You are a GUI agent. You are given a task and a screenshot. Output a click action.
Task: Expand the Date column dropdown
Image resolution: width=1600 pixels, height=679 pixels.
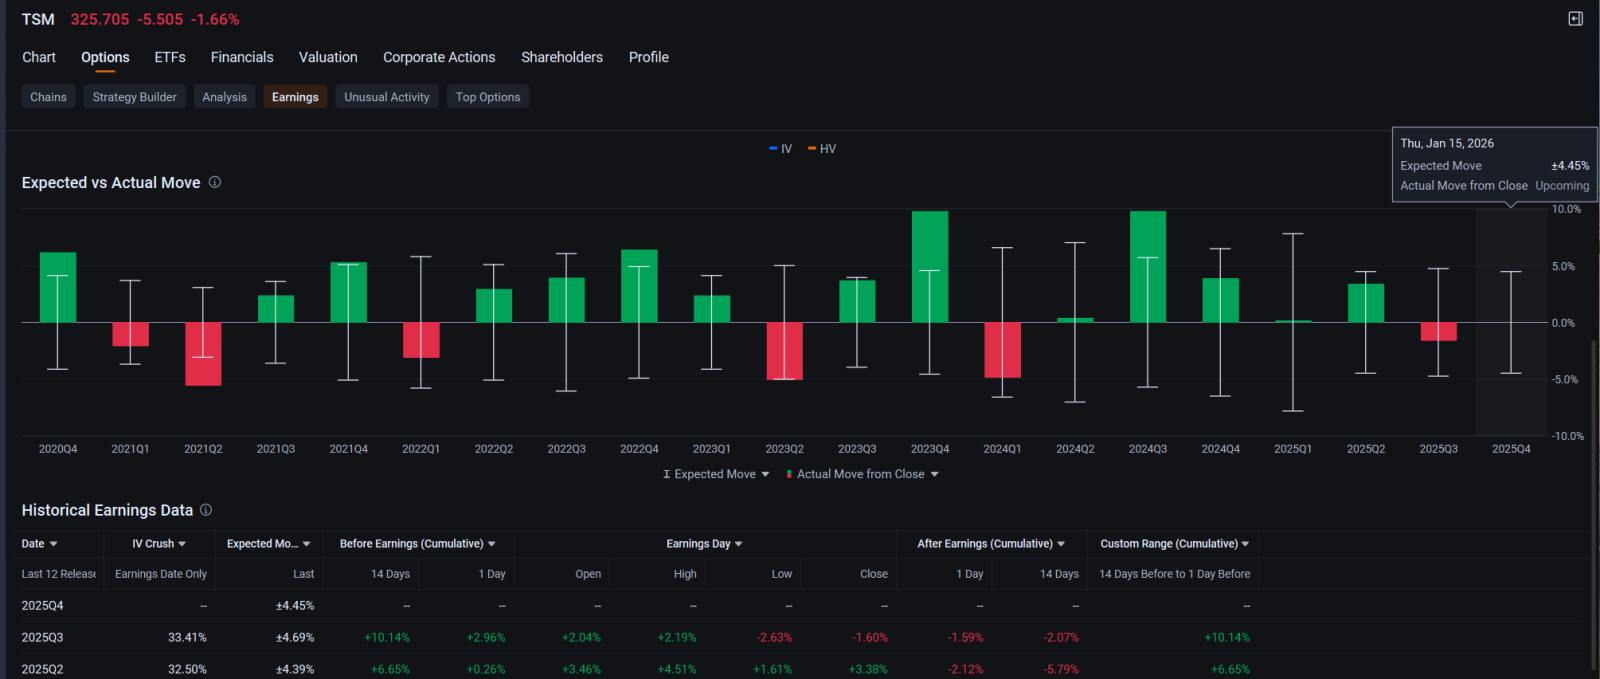coord(53,544)
